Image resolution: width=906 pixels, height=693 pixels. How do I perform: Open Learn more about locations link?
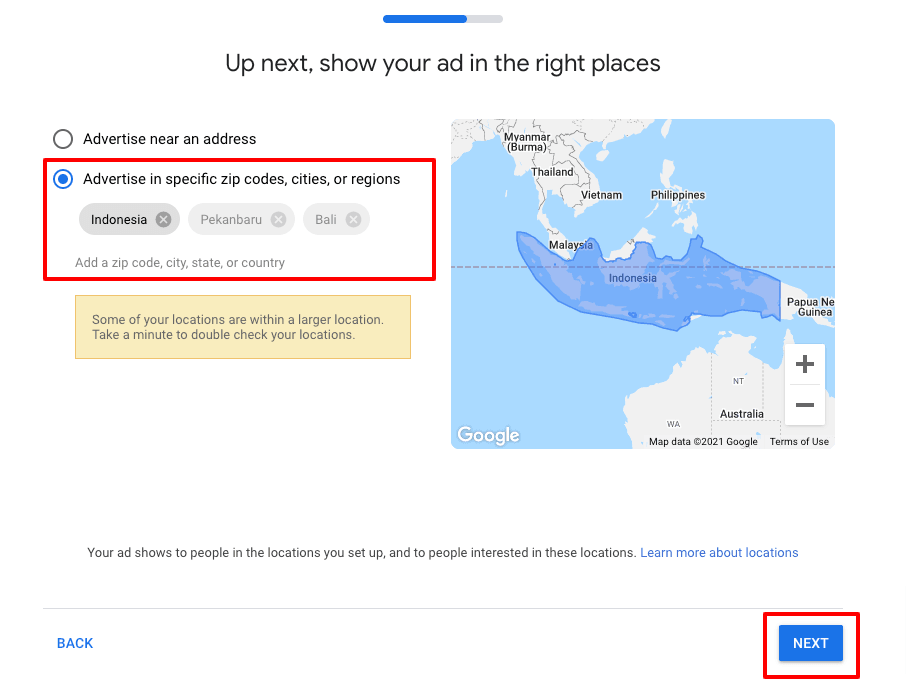tap(719, 553)
